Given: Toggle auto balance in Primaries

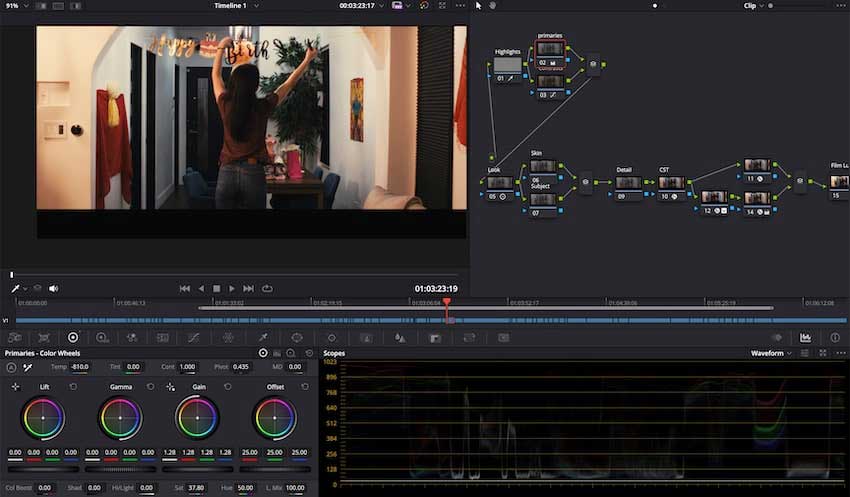Looking at the screenshot, I should [11, 367].
